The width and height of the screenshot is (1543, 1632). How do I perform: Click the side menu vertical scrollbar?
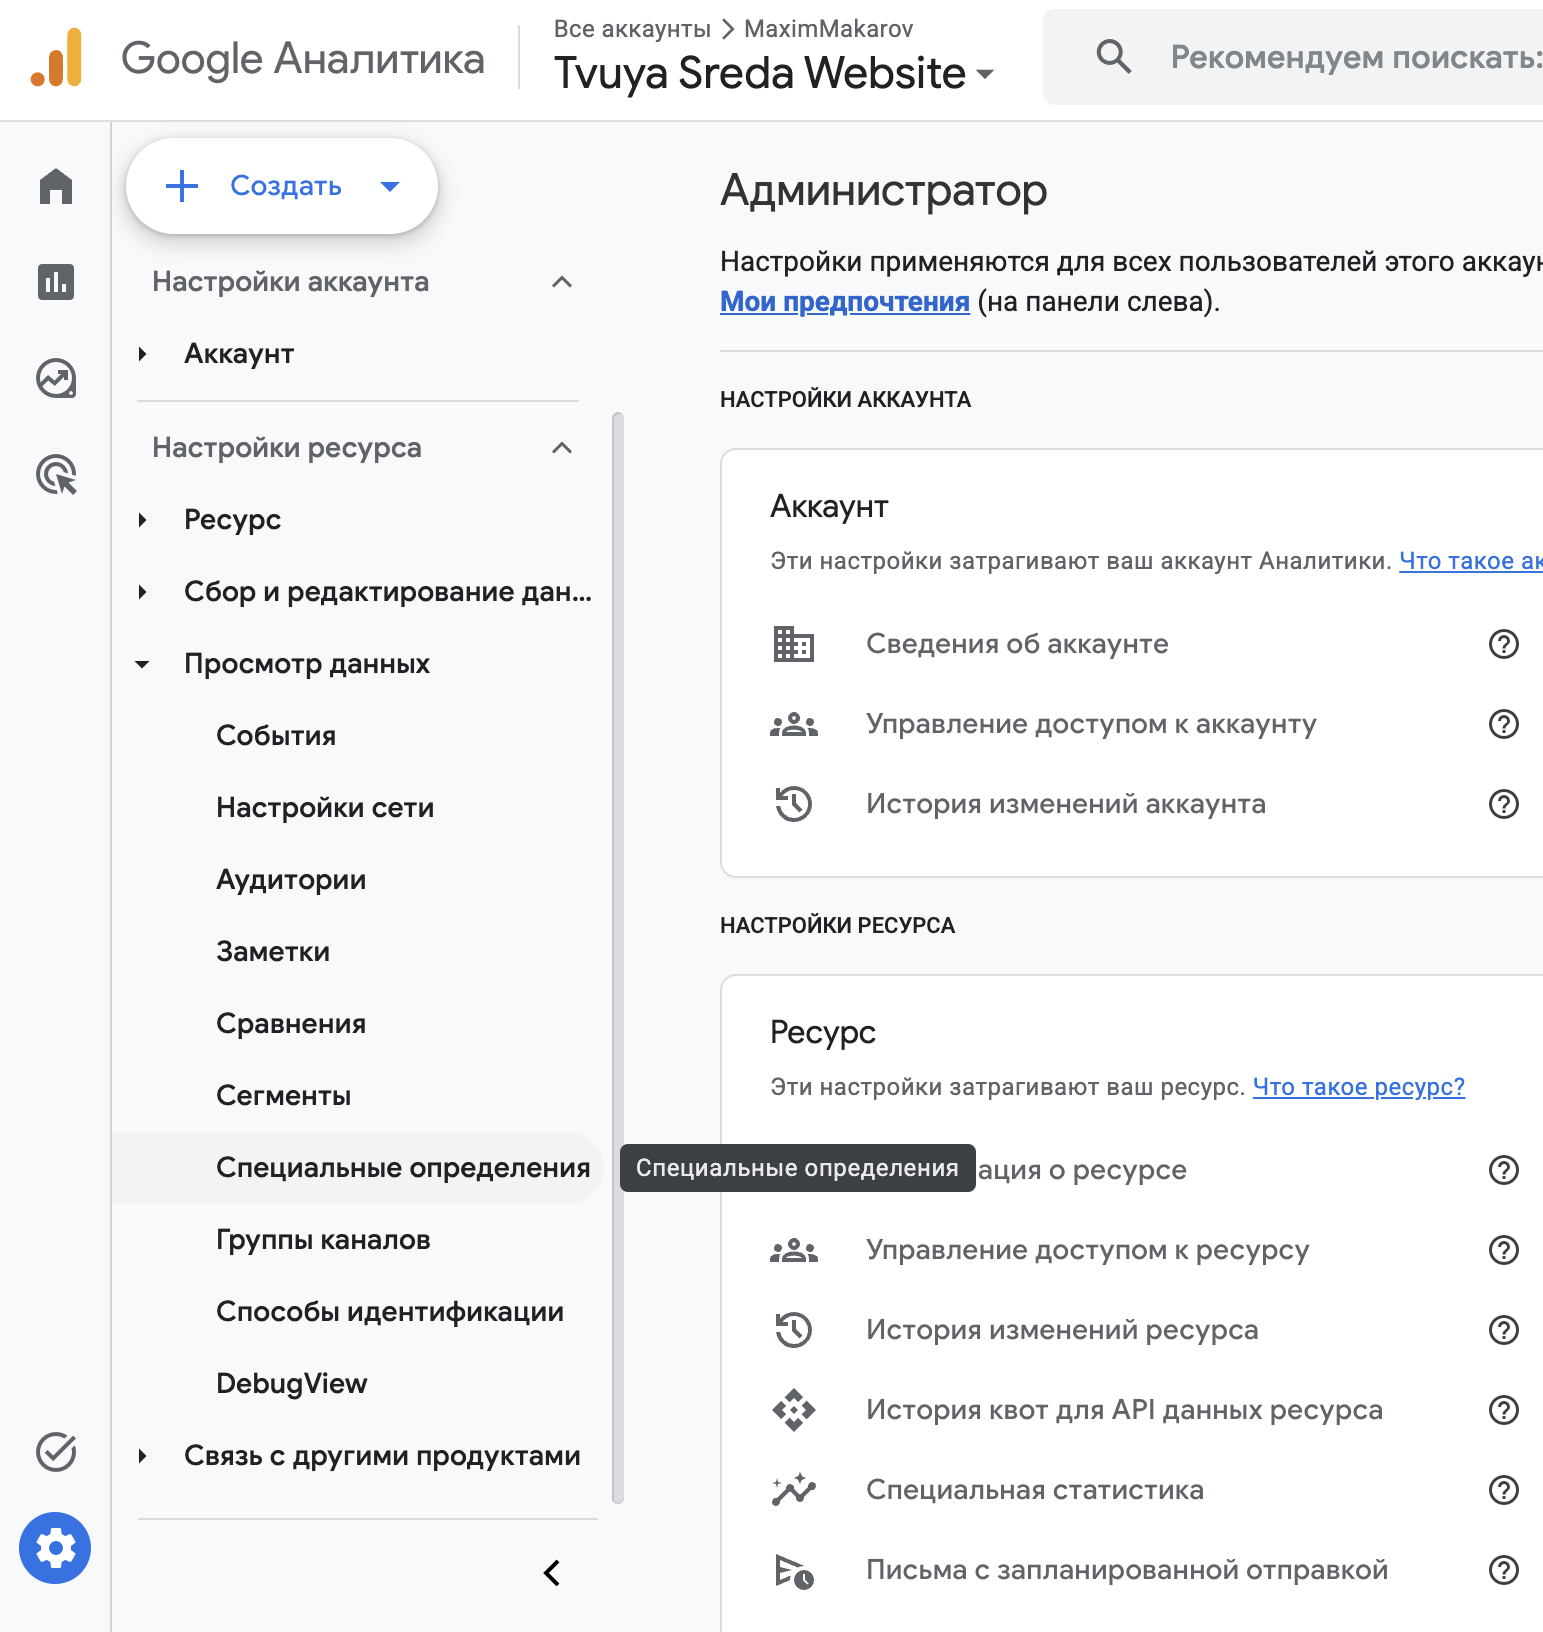point(618,958)
